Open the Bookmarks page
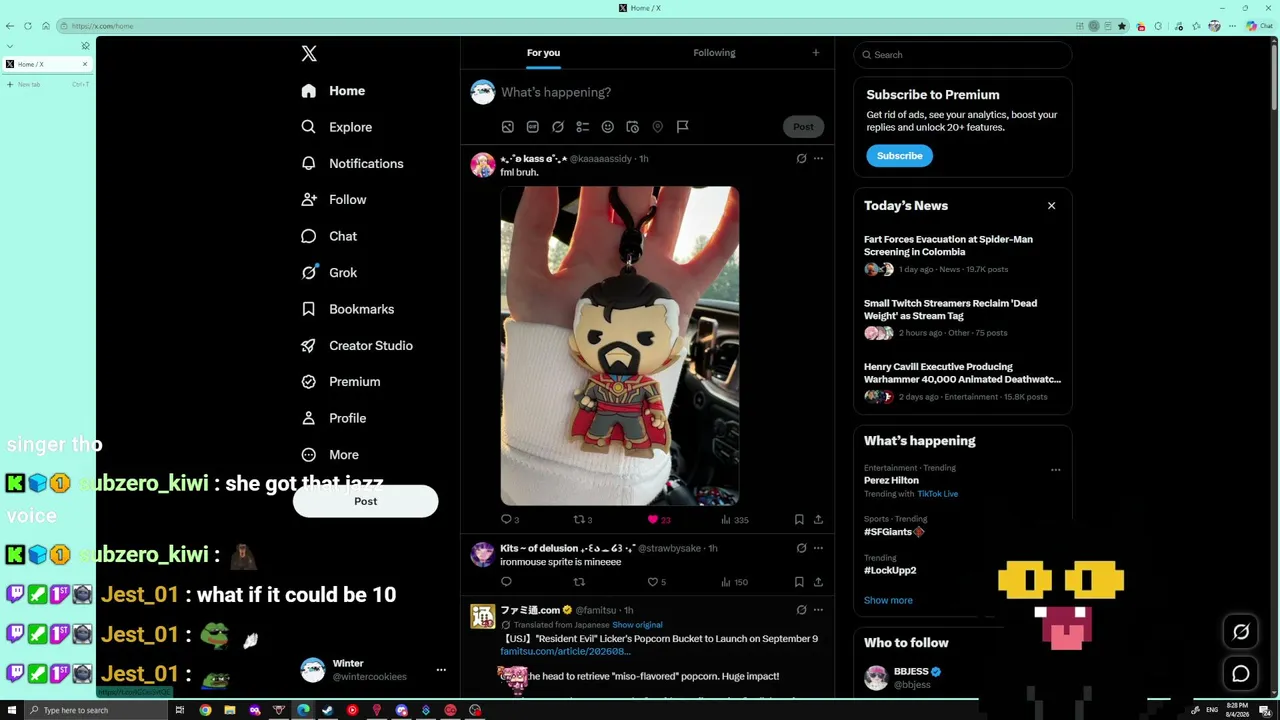The image size is (1280, 720). pyautogui.click(x=347, y=309)
